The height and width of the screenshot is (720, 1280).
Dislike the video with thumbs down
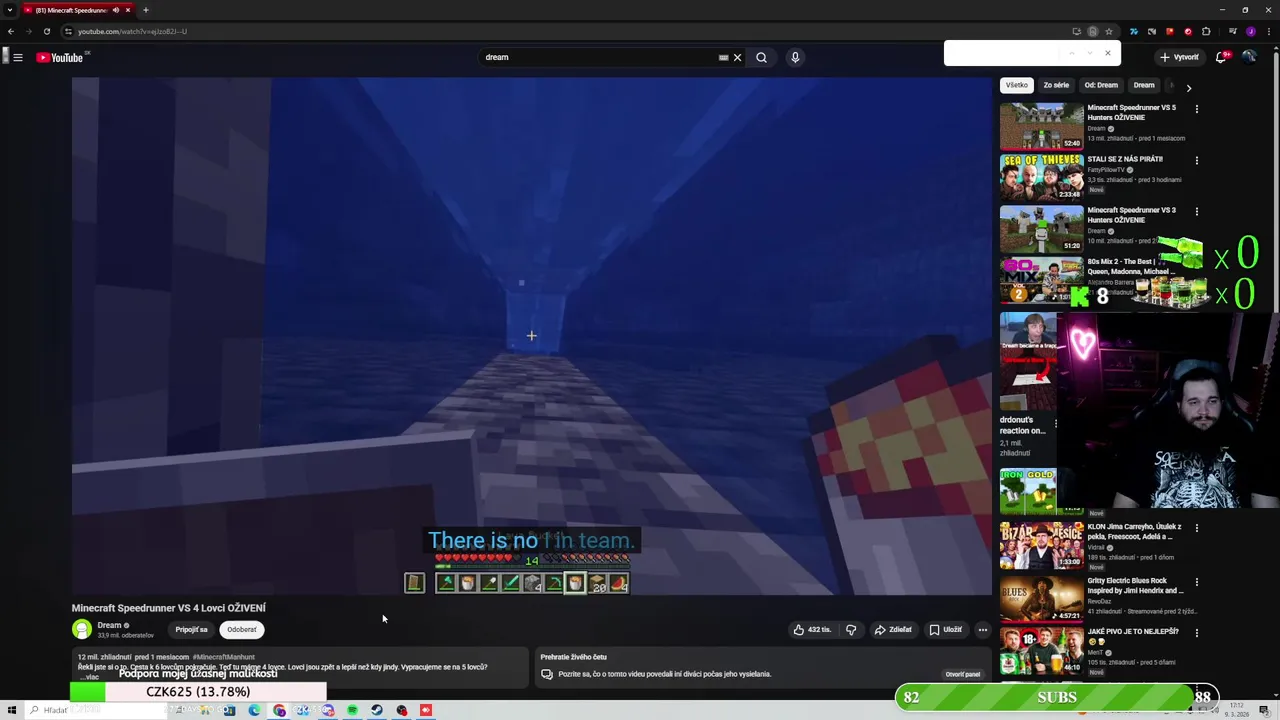[851, 630]
